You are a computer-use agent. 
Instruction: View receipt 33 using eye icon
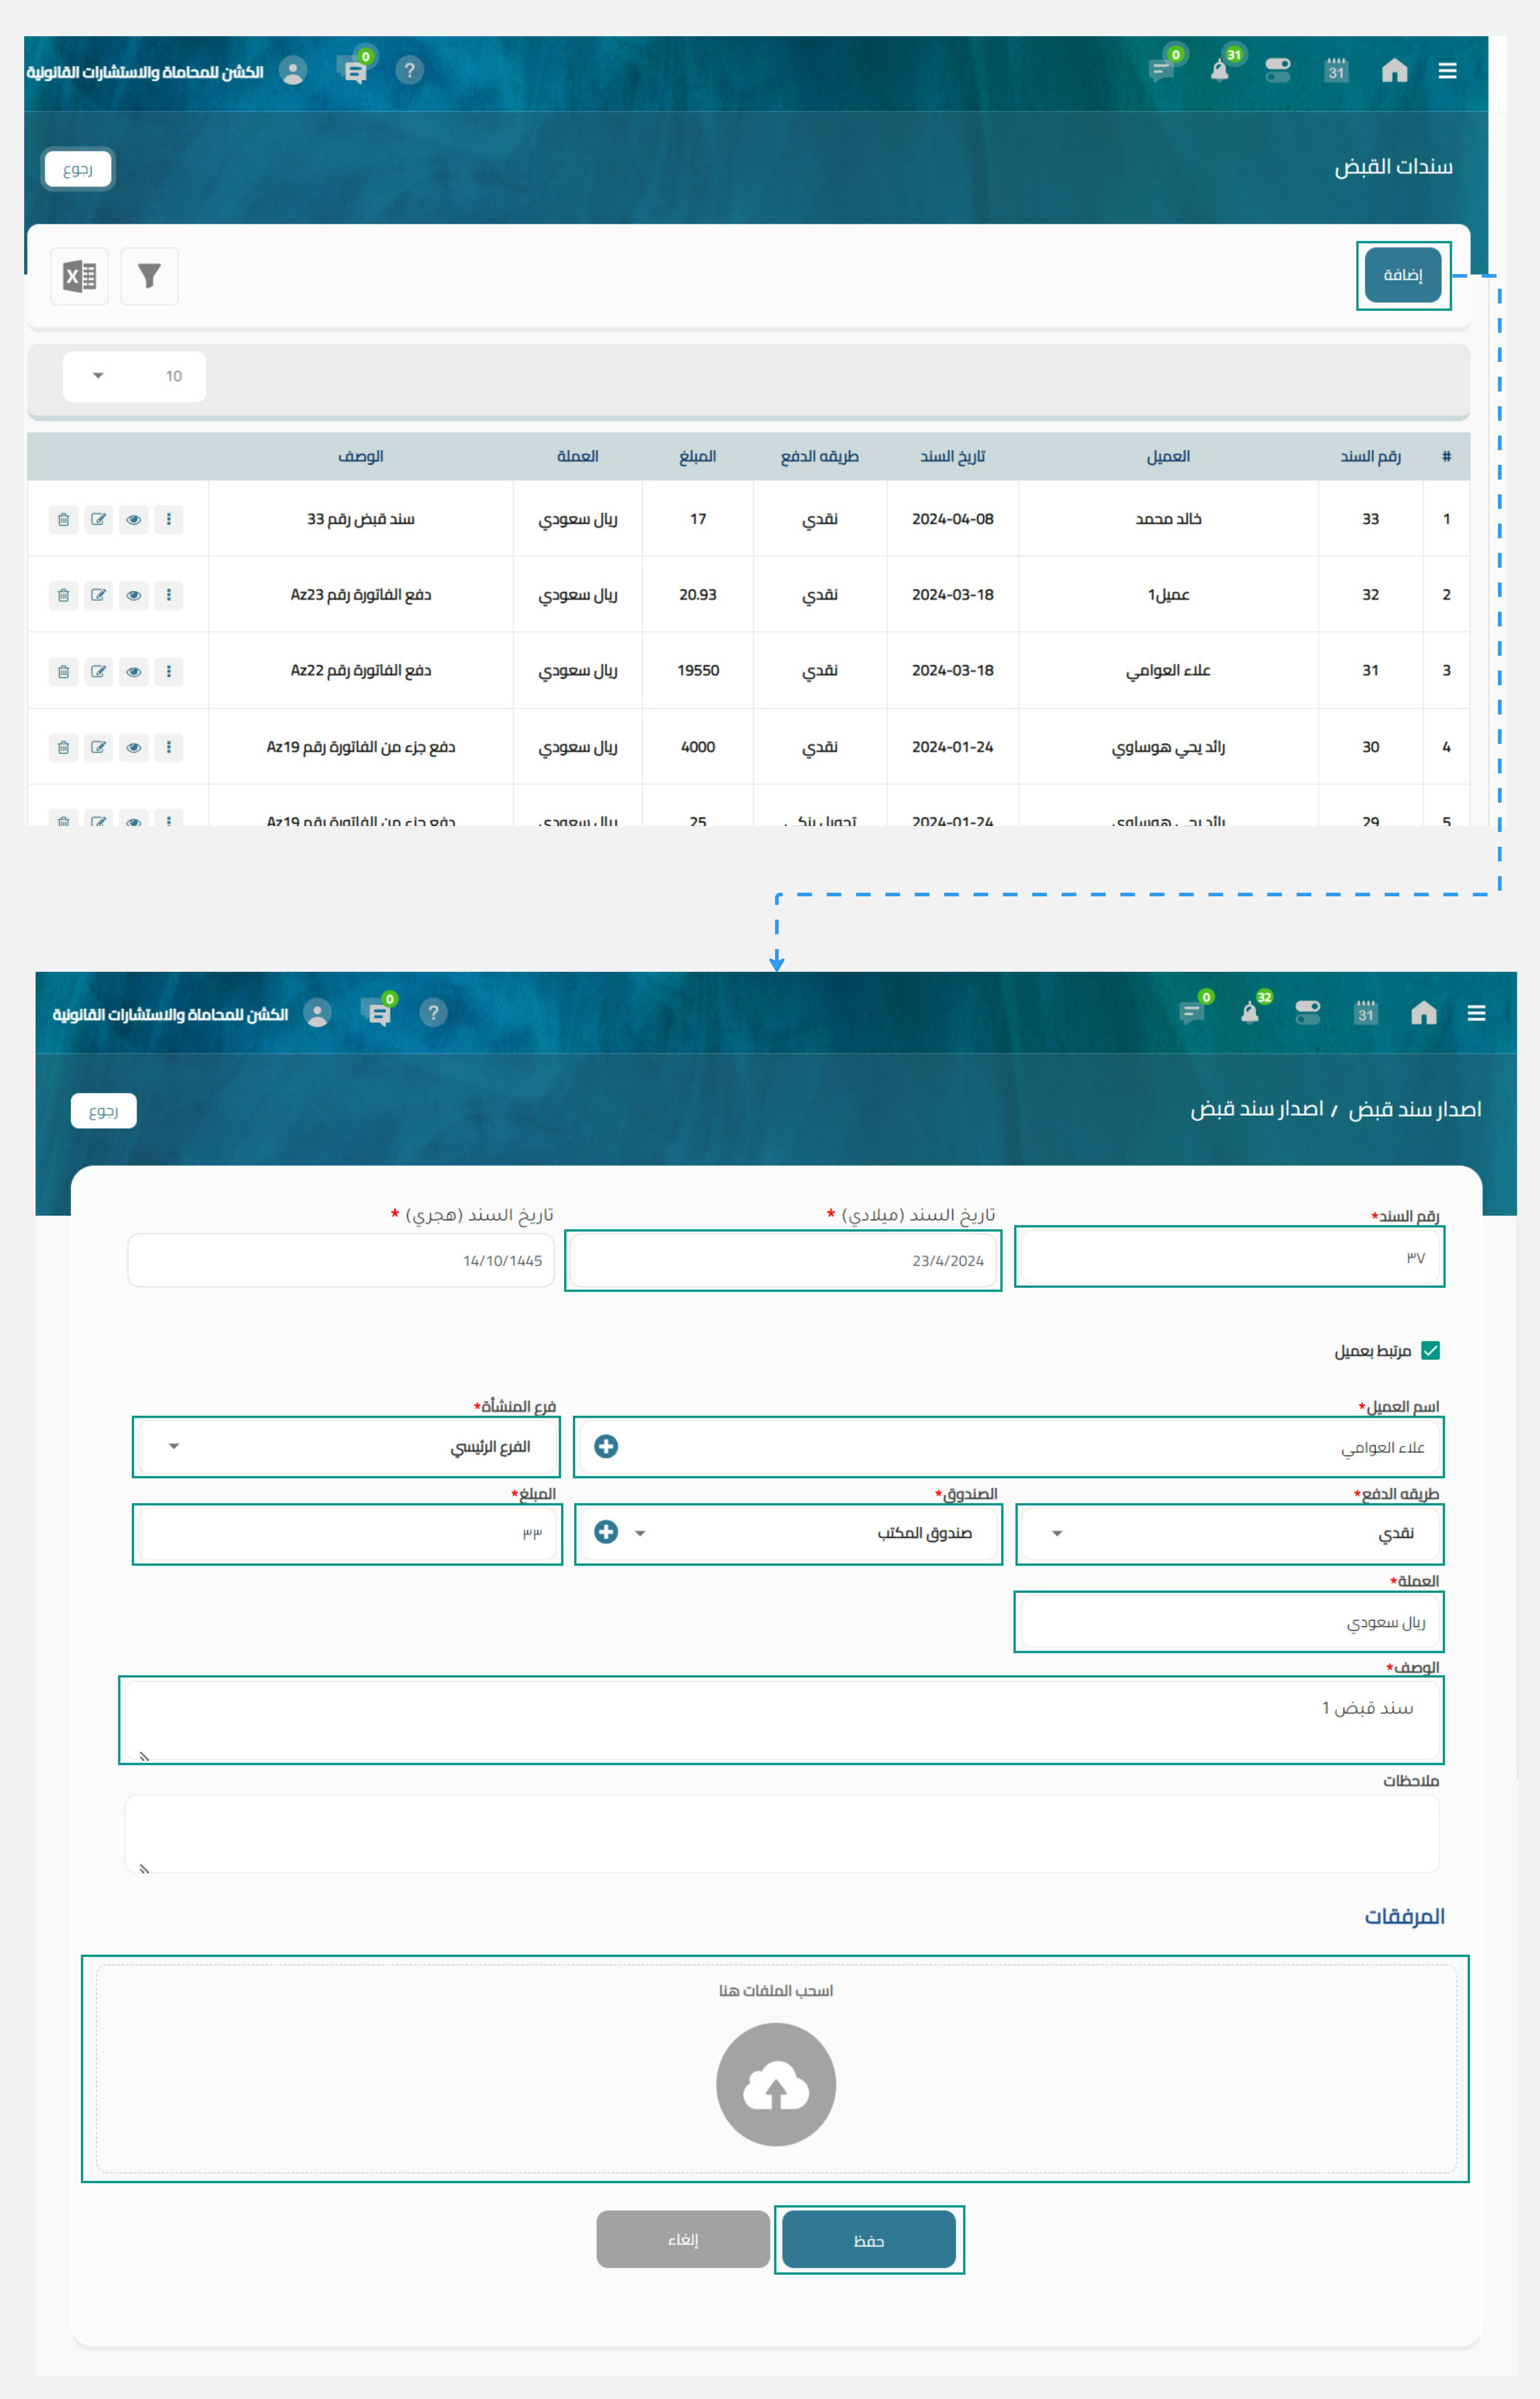134,519
